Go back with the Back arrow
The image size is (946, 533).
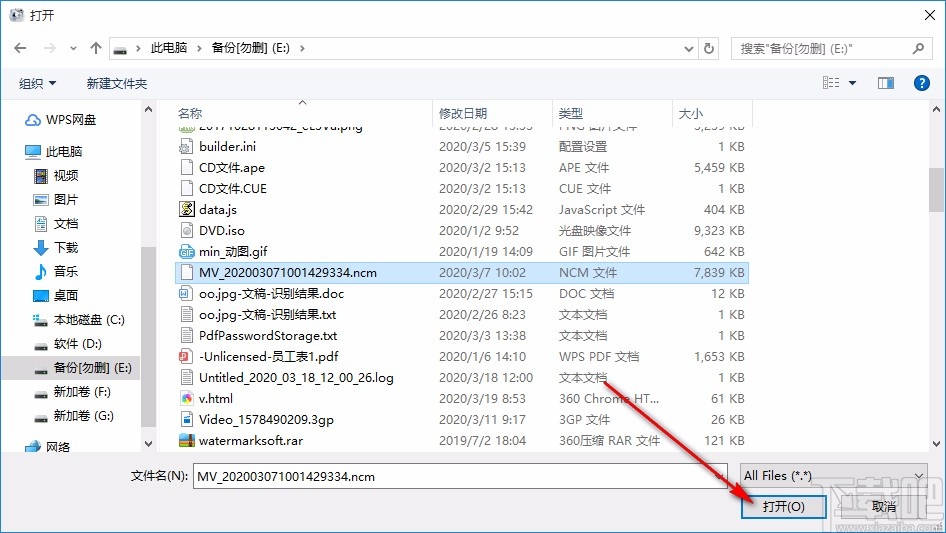[20, 48]
